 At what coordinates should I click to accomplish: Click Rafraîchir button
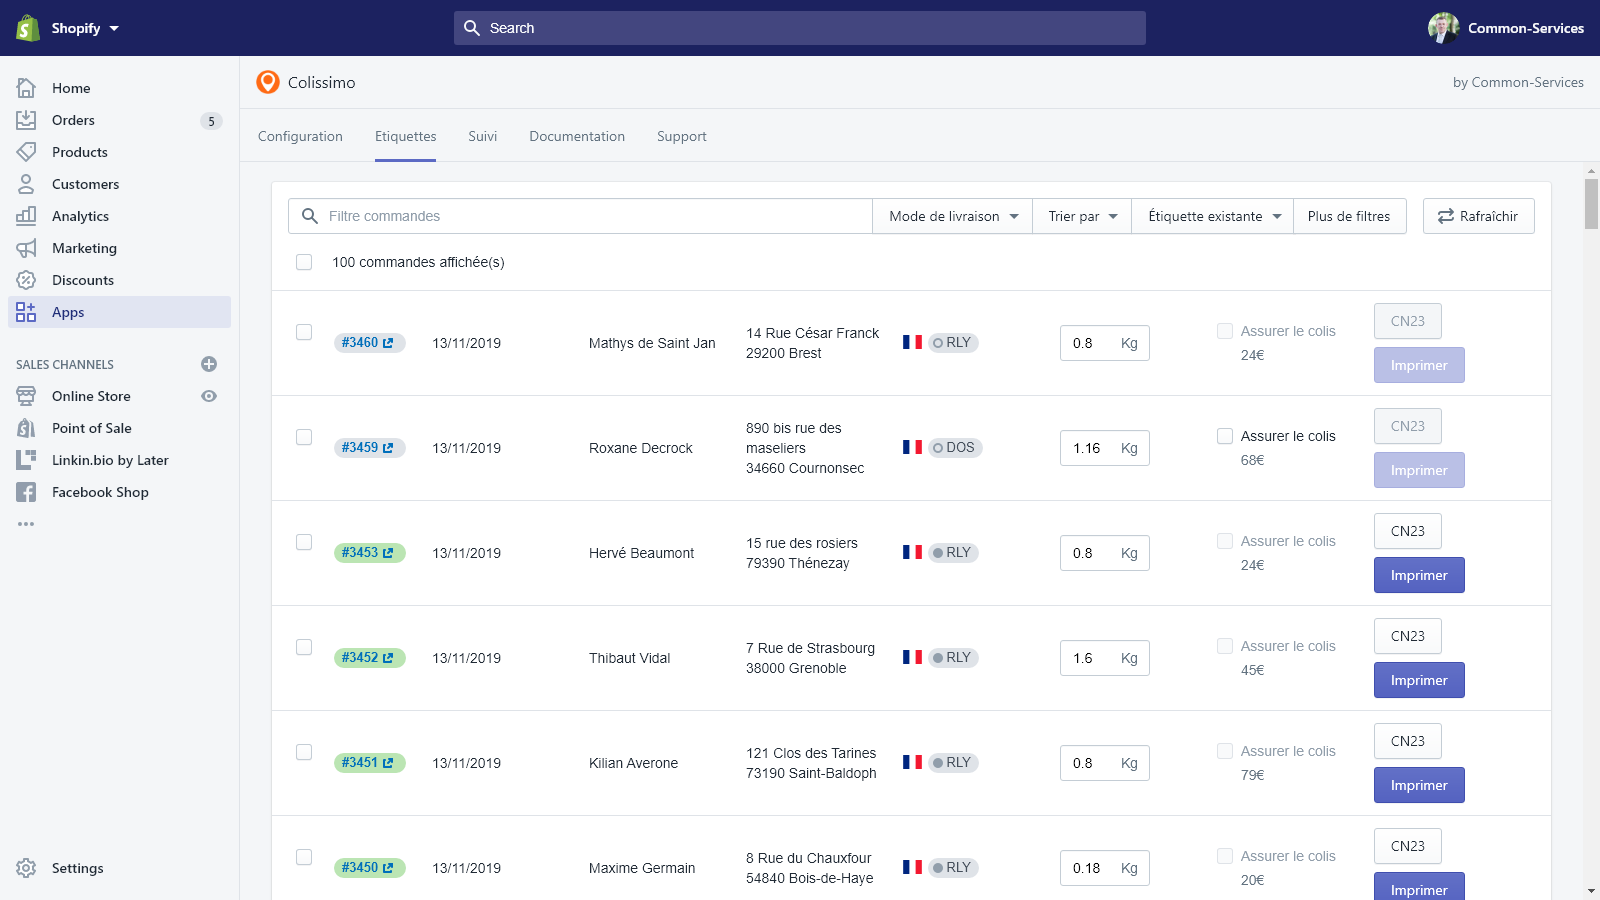point(1479,216)
